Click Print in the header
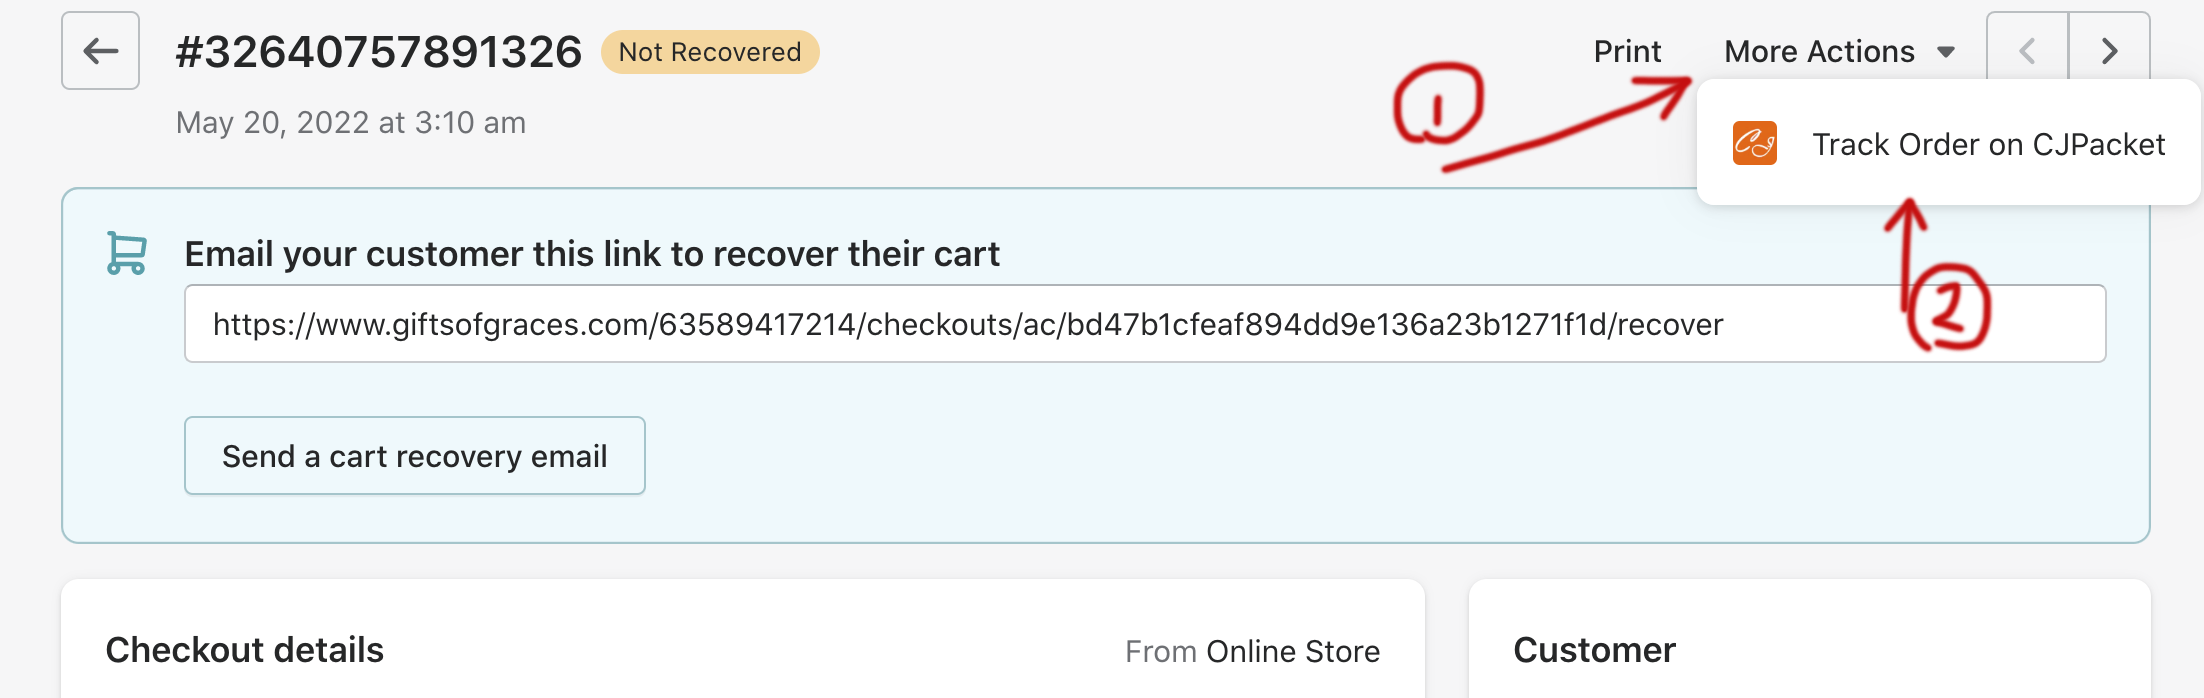This screenshot has height=698, width=2204. pyautogui.click(x=1627, y=51)
